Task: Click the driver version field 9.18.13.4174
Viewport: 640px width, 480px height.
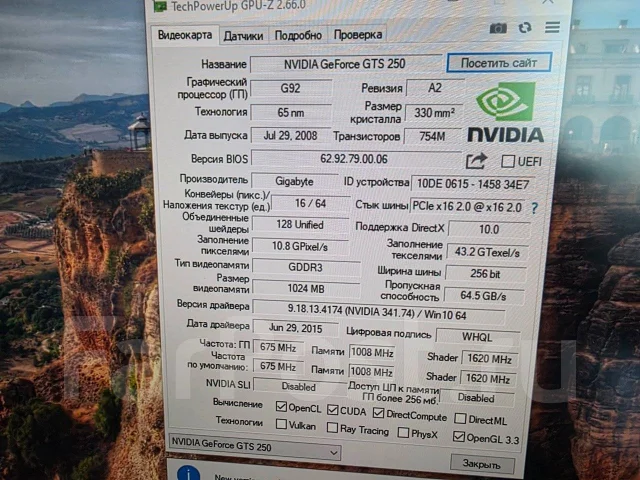Action: point(379,313)
